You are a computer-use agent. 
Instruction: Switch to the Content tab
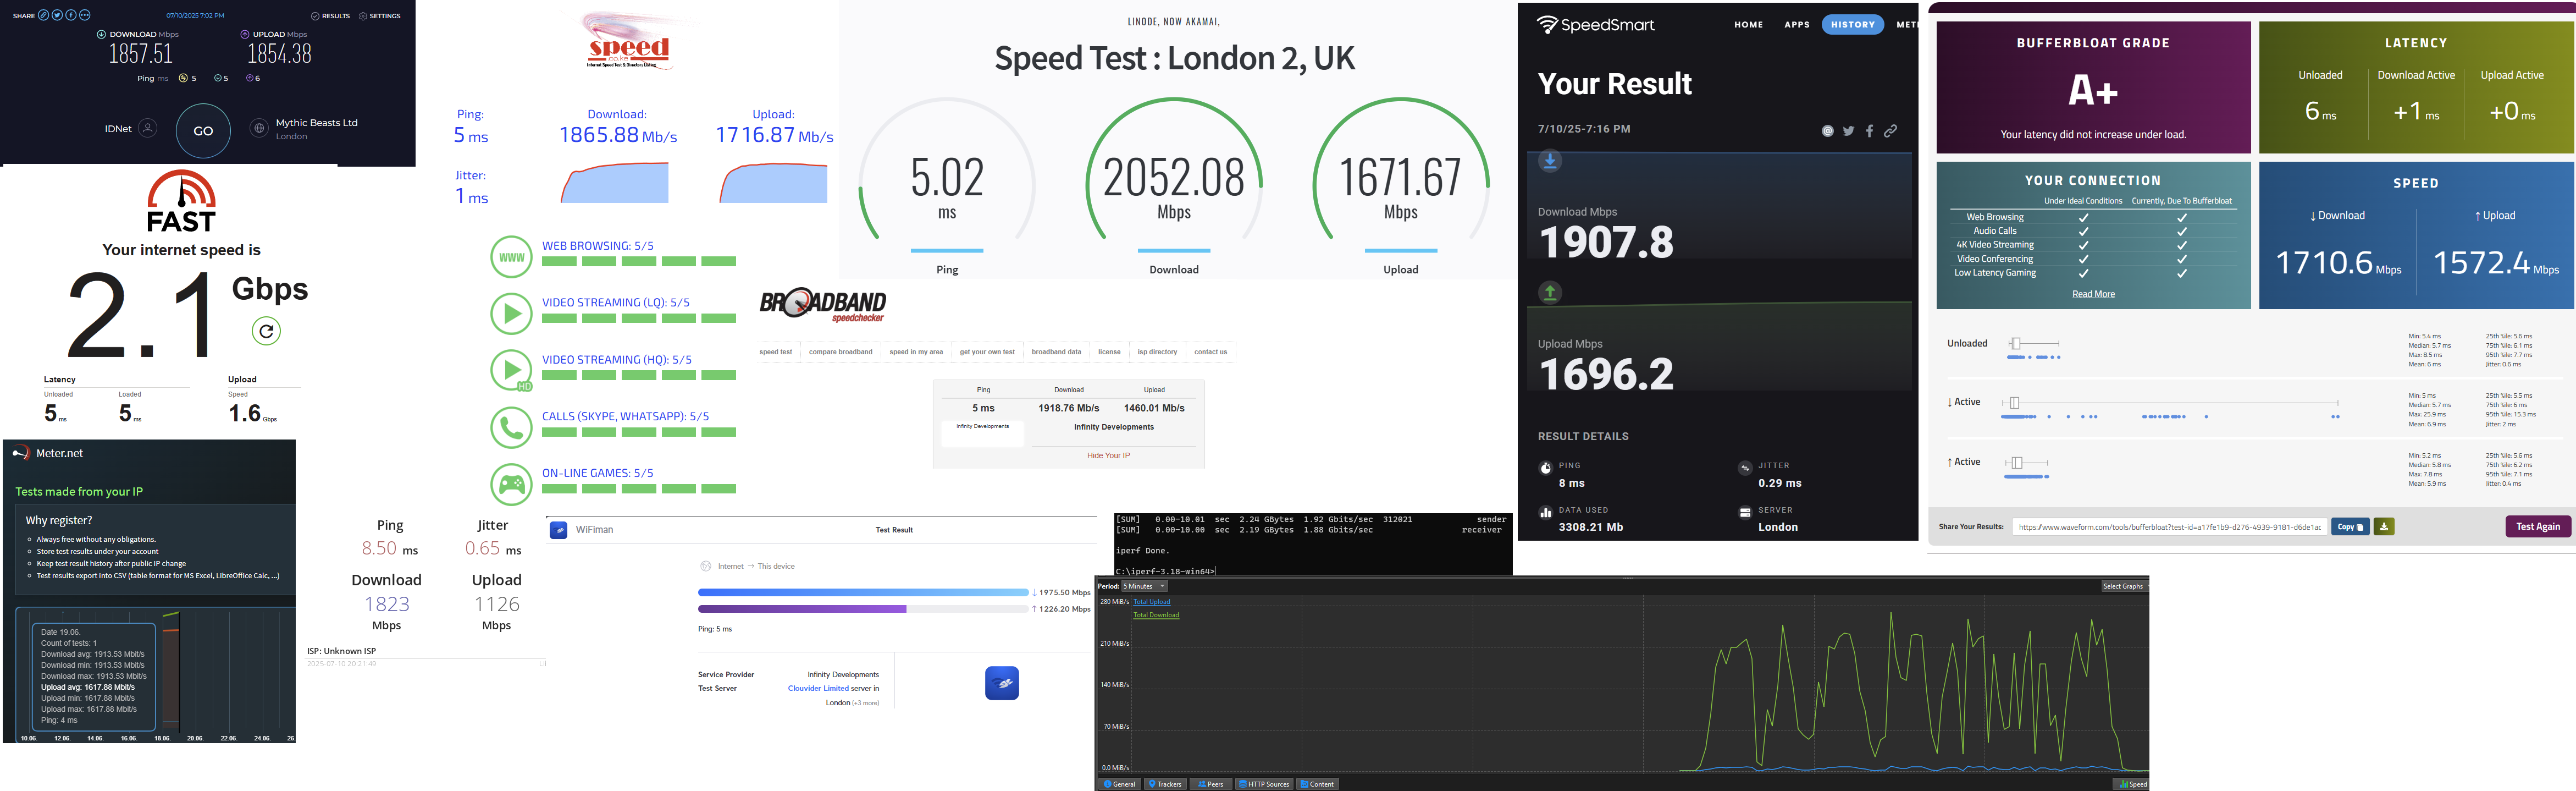pos(1318,784)
